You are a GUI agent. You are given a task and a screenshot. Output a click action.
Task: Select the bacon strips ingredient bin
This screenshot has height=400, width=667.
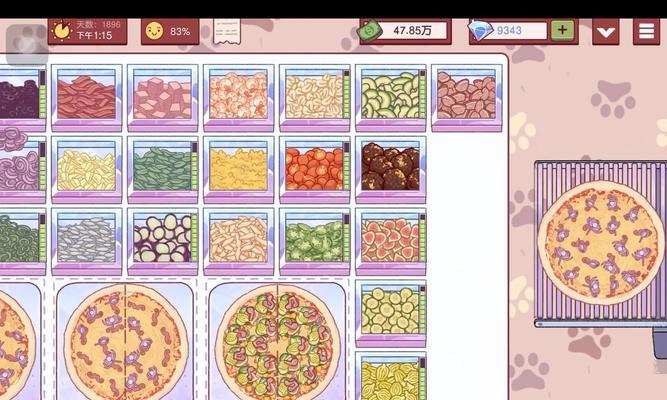(86, 98)
